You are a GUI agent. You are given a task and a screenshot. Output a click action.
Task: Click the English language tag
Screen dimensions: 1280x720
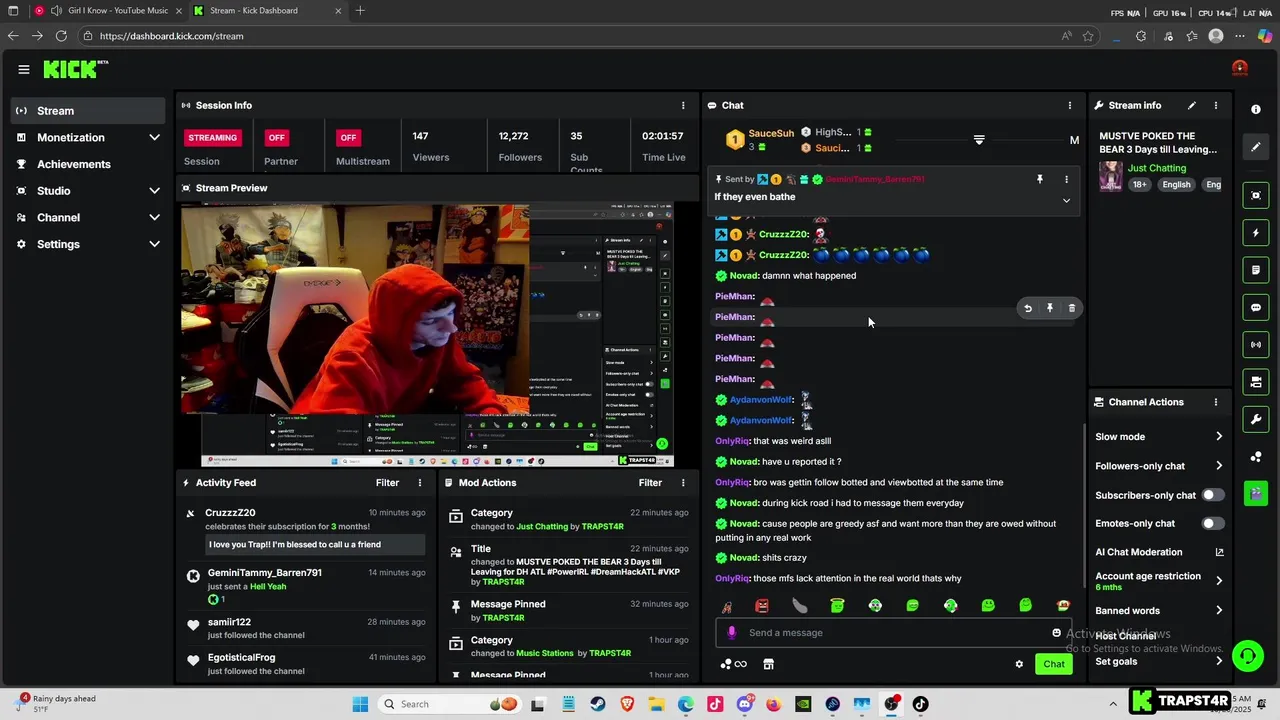pos(1176,185)
